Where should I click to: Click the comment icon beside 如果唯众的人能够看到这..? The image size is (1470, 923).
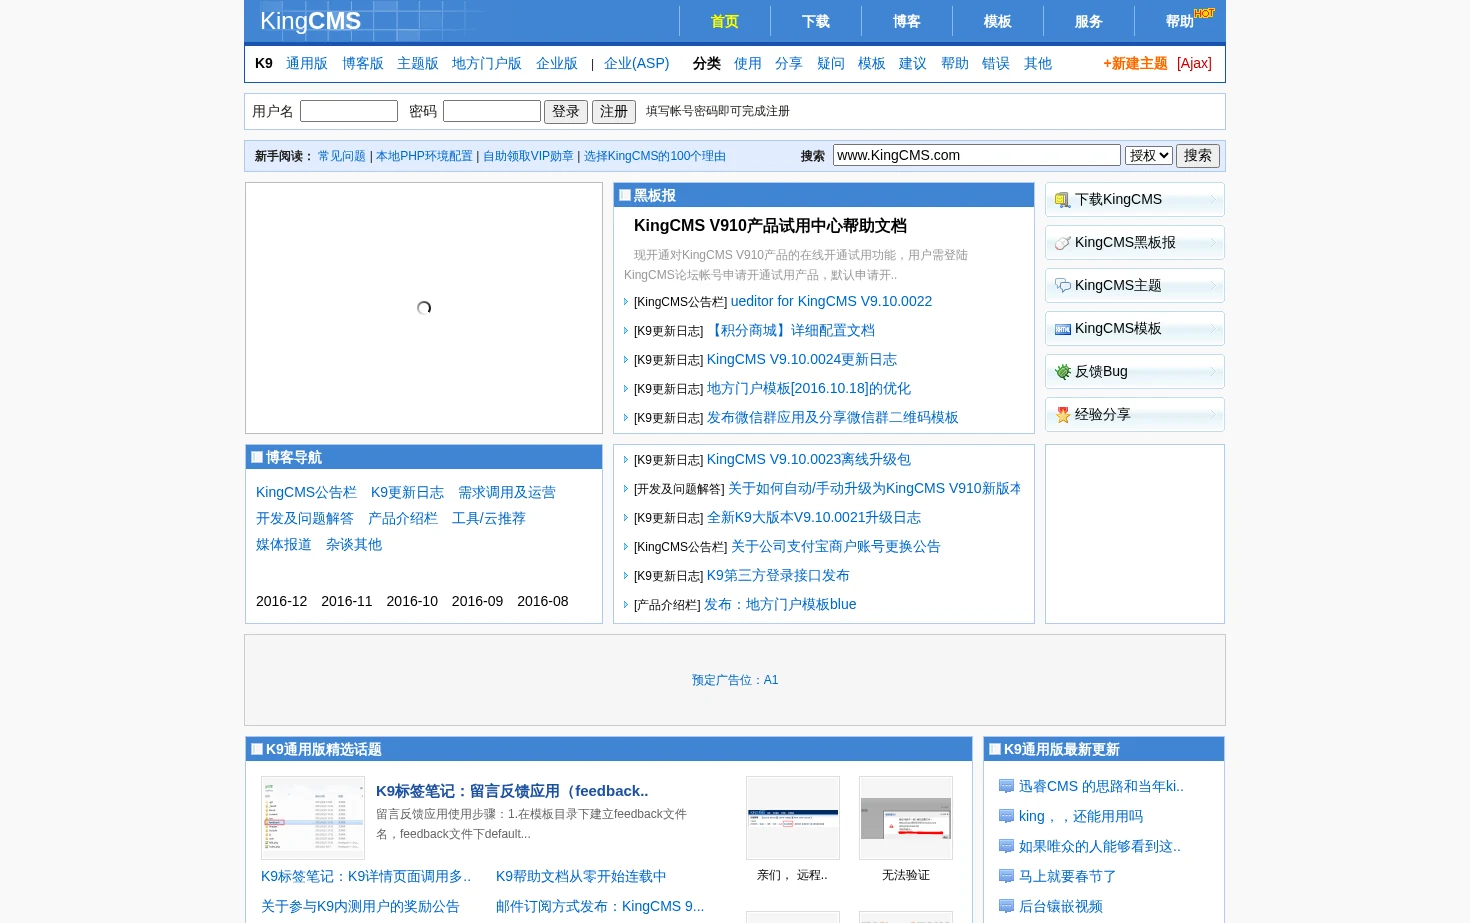click(1006, 847)
